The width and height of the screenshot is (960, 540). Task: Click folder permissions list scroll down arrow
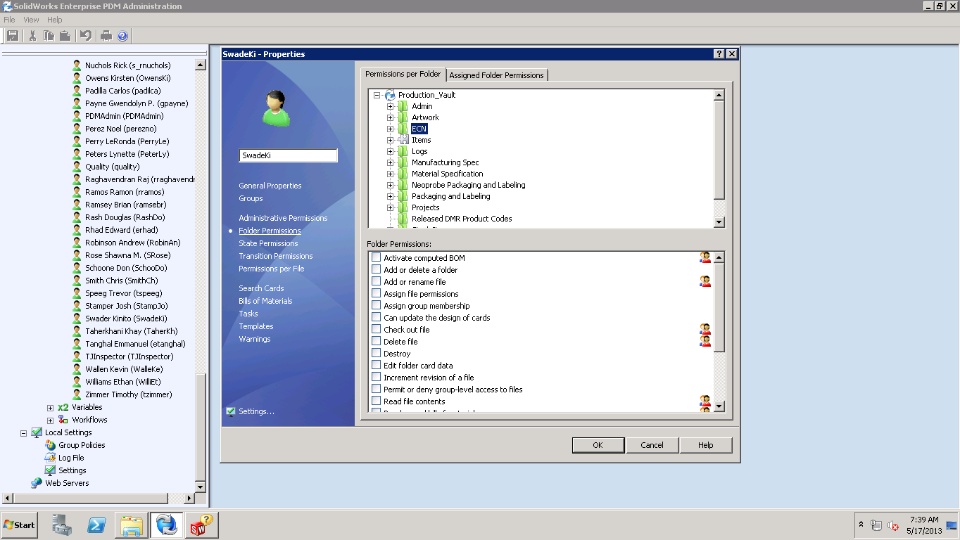tap(719, 407)
